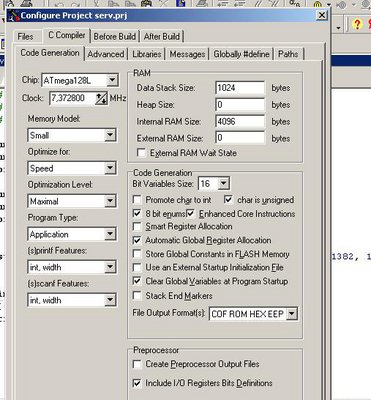Viewport: 371px width, 400px height.
Task: Select the Libraries sub-tab
Action: click(147, 54)
